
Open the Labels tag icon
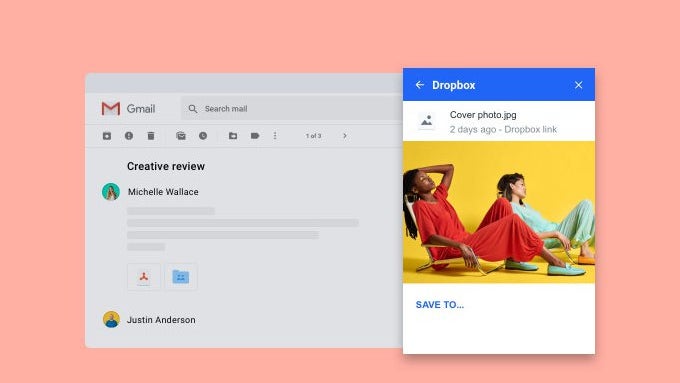coord(255,136)
